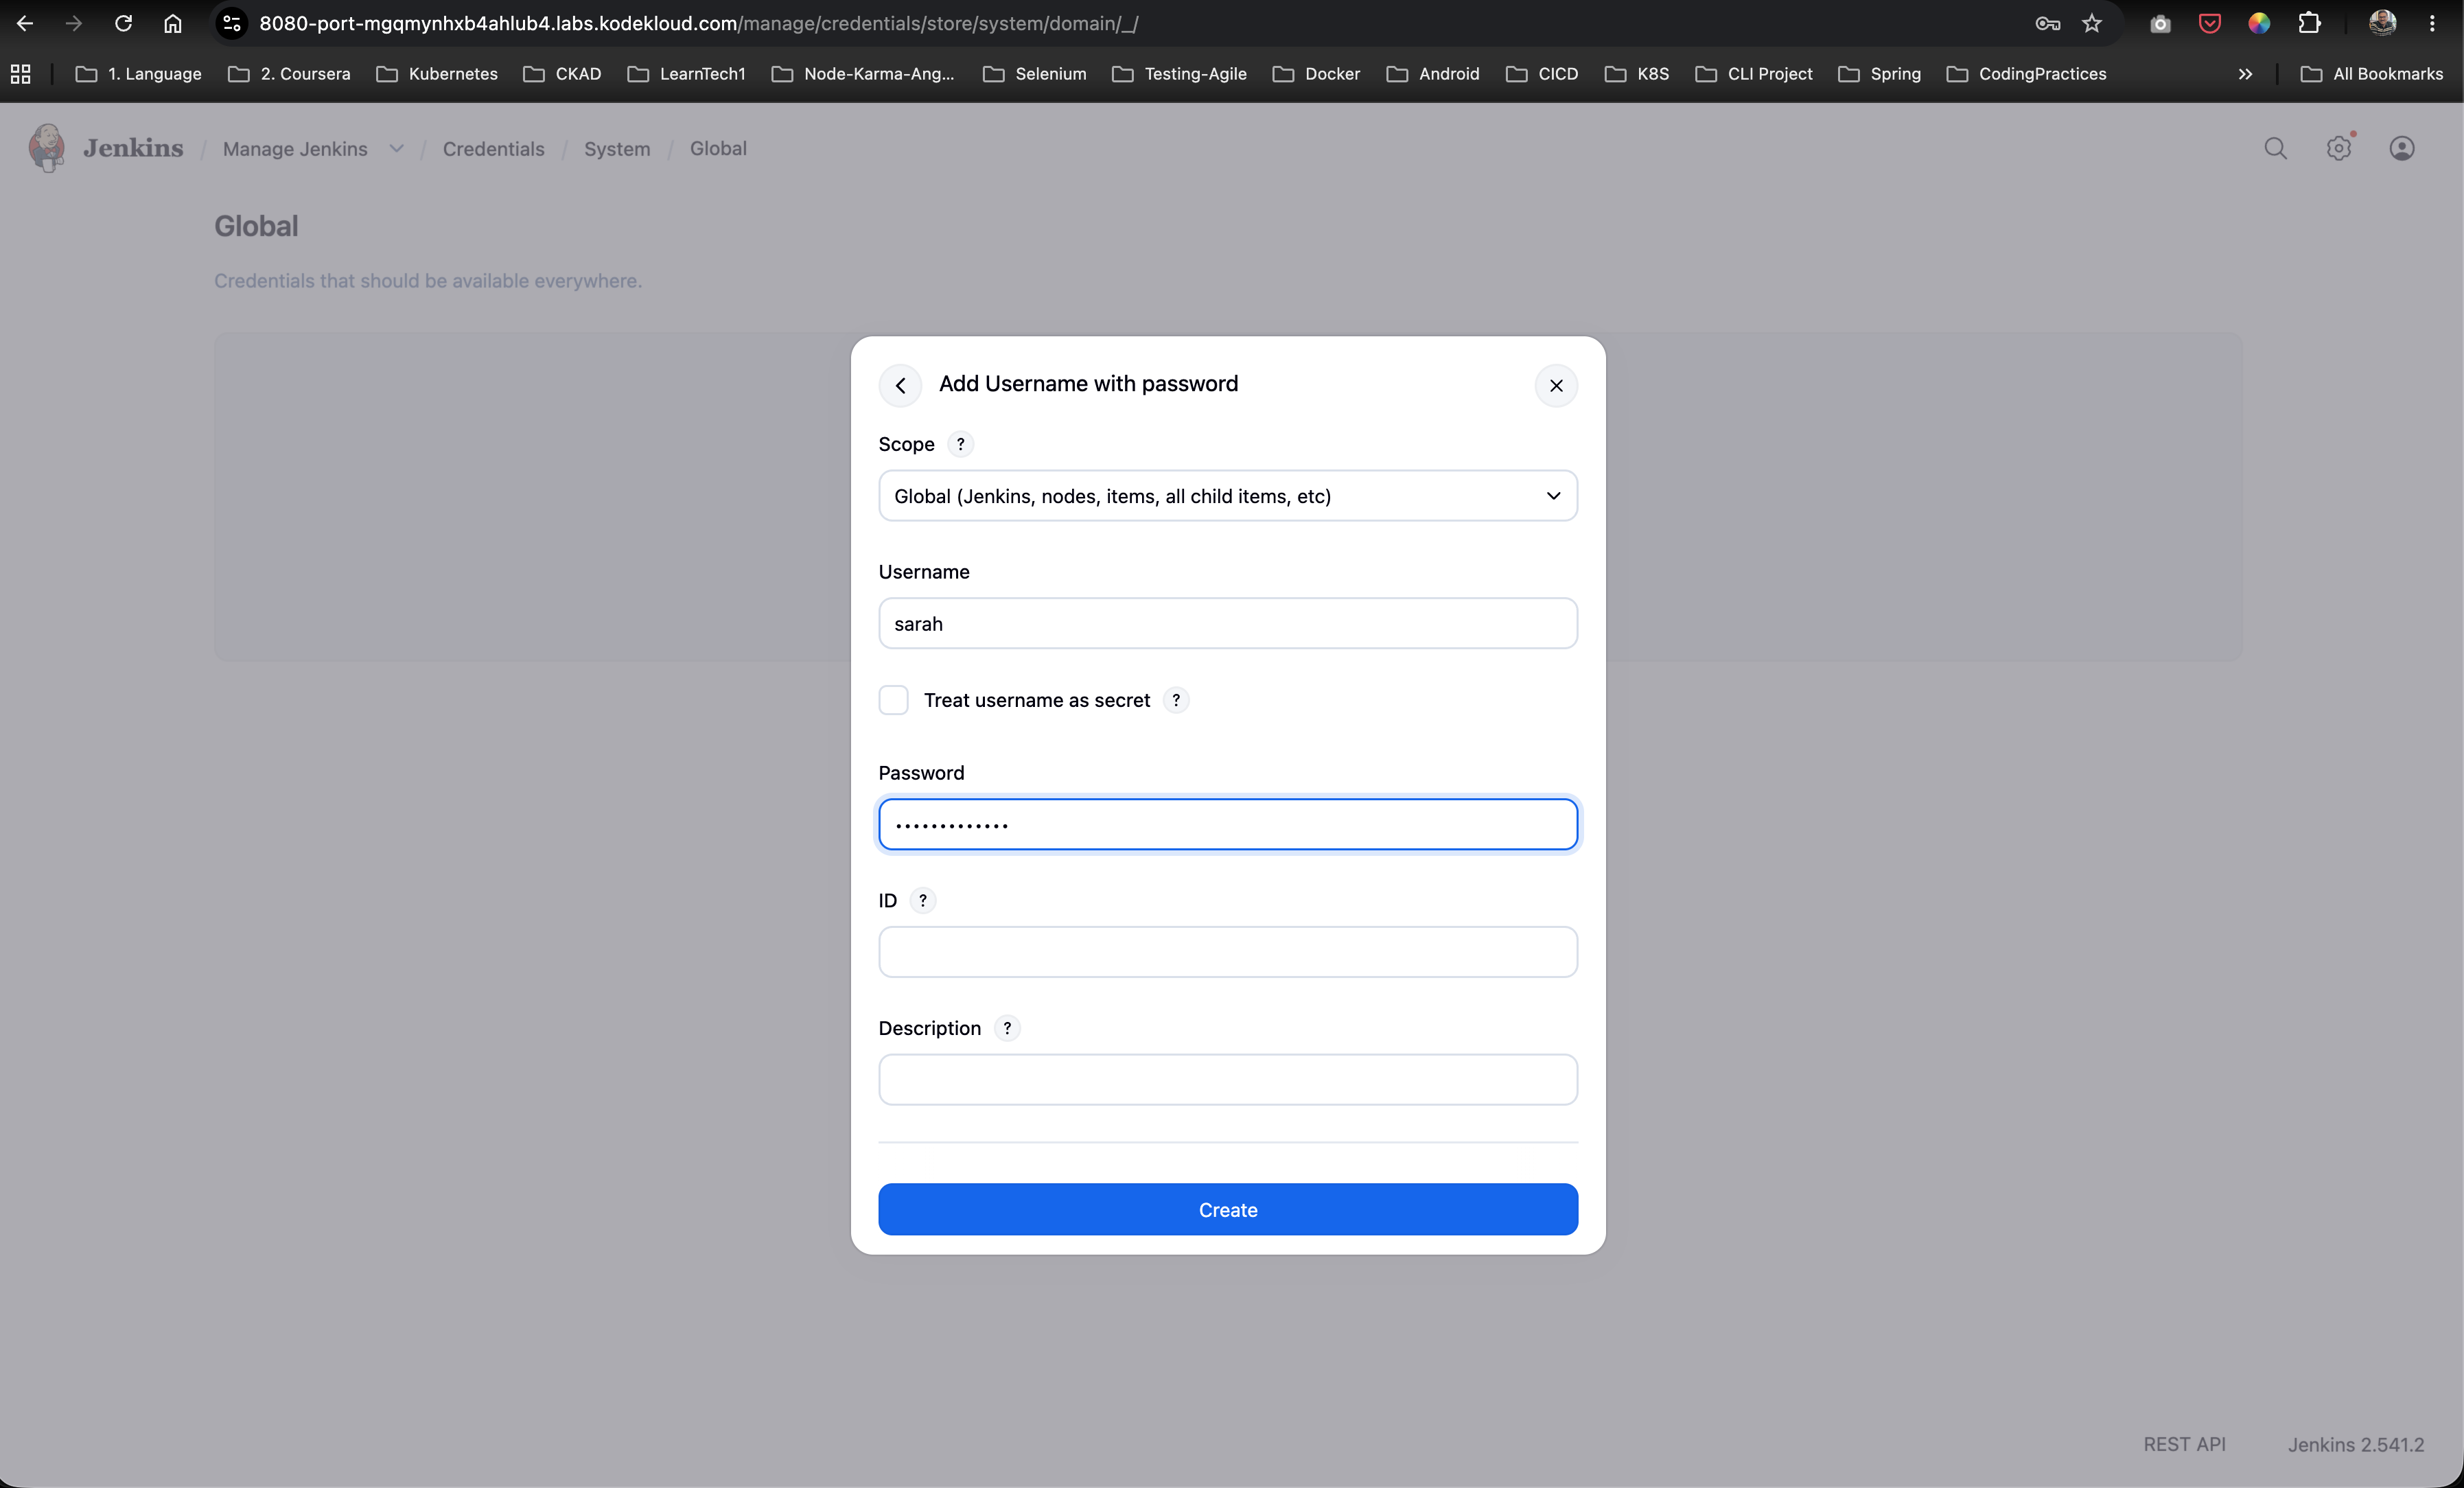The image size is (2464, 1488).
Task: Open the CICD bookmark folder
Action: pos(1542,74)
